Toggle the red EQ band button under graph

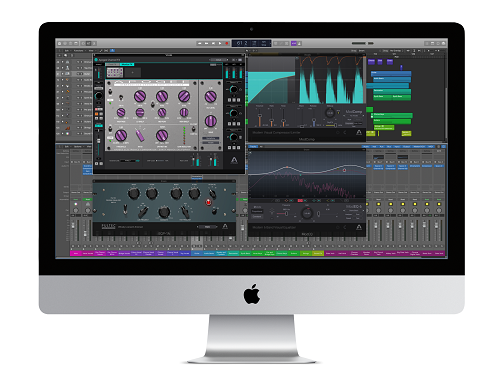coord(300,200)
